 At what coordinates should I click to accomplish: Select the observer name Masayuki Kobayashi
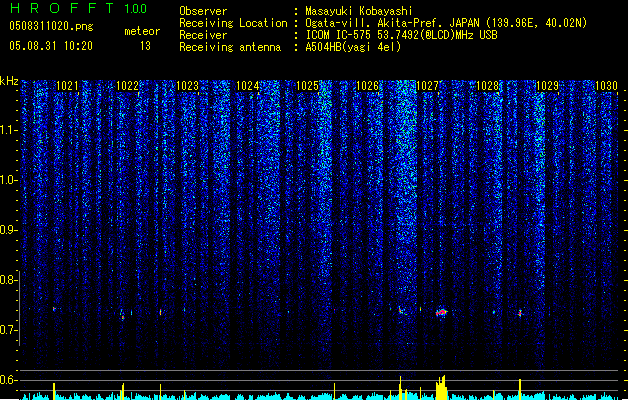click(359, 11)
